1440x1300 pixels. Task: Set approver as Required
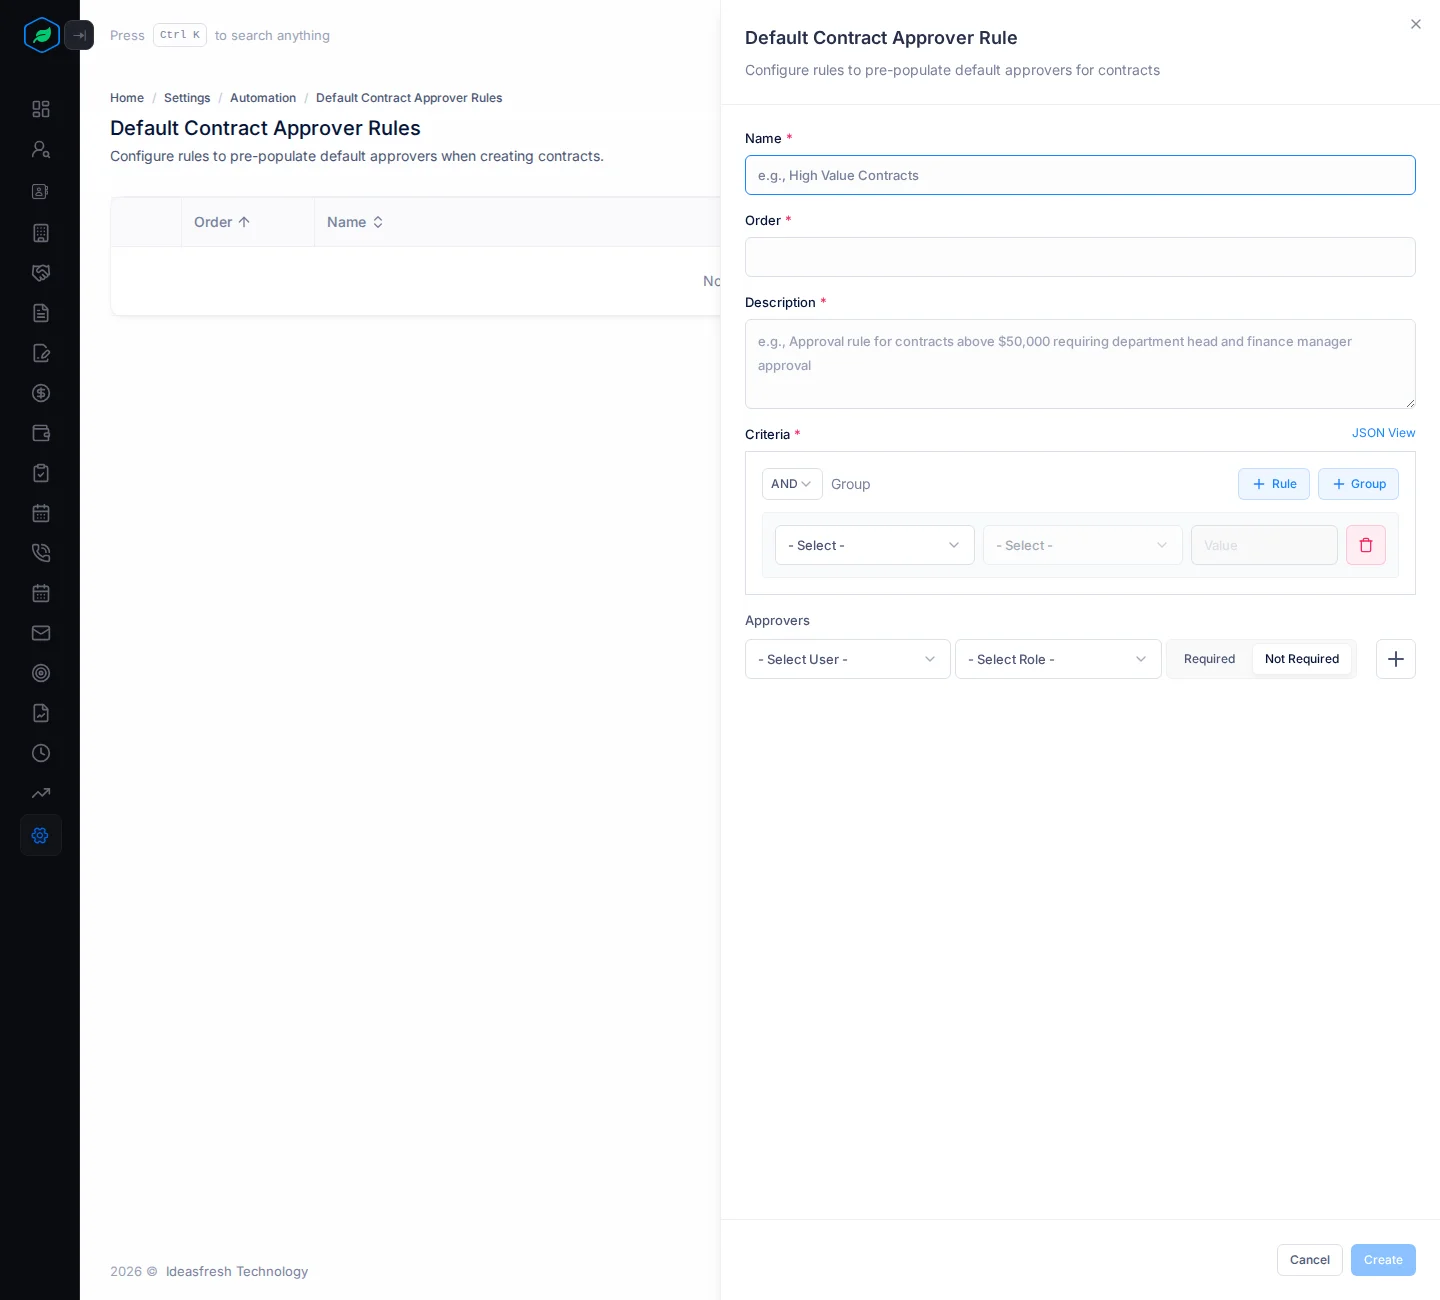[x=1209, y=659]
